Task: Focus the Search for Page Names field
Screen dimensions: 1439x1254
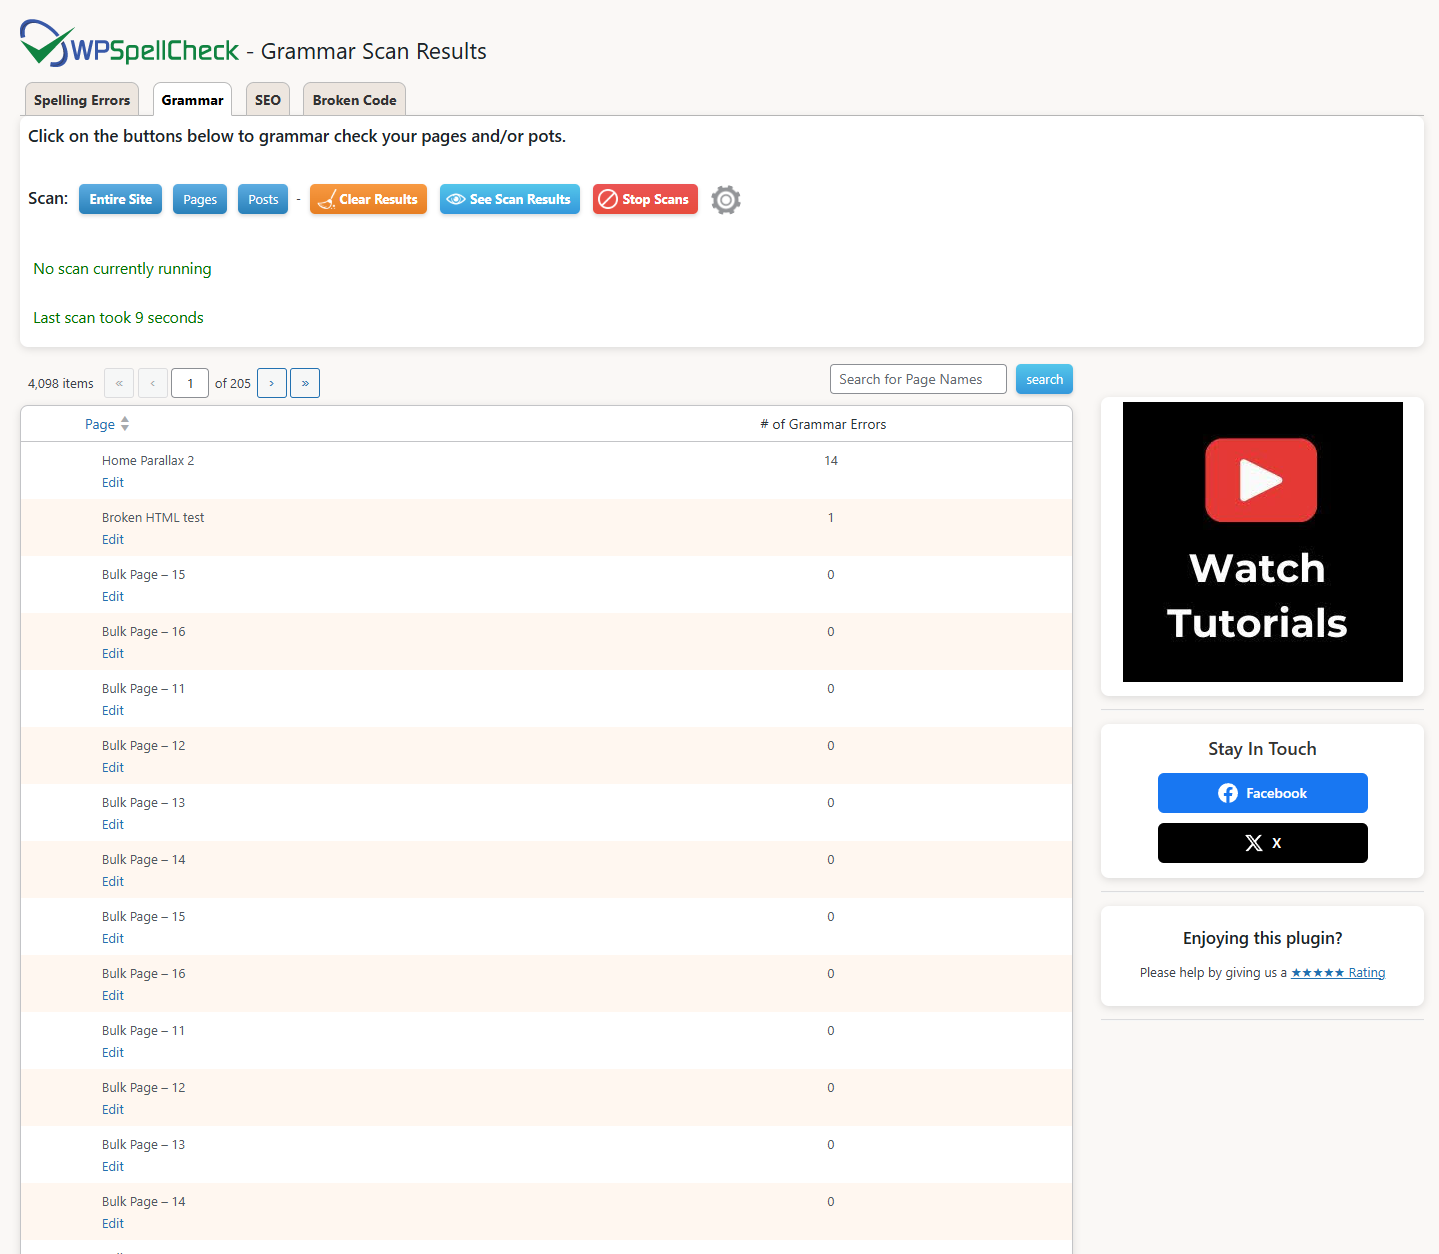Action: 918,379
